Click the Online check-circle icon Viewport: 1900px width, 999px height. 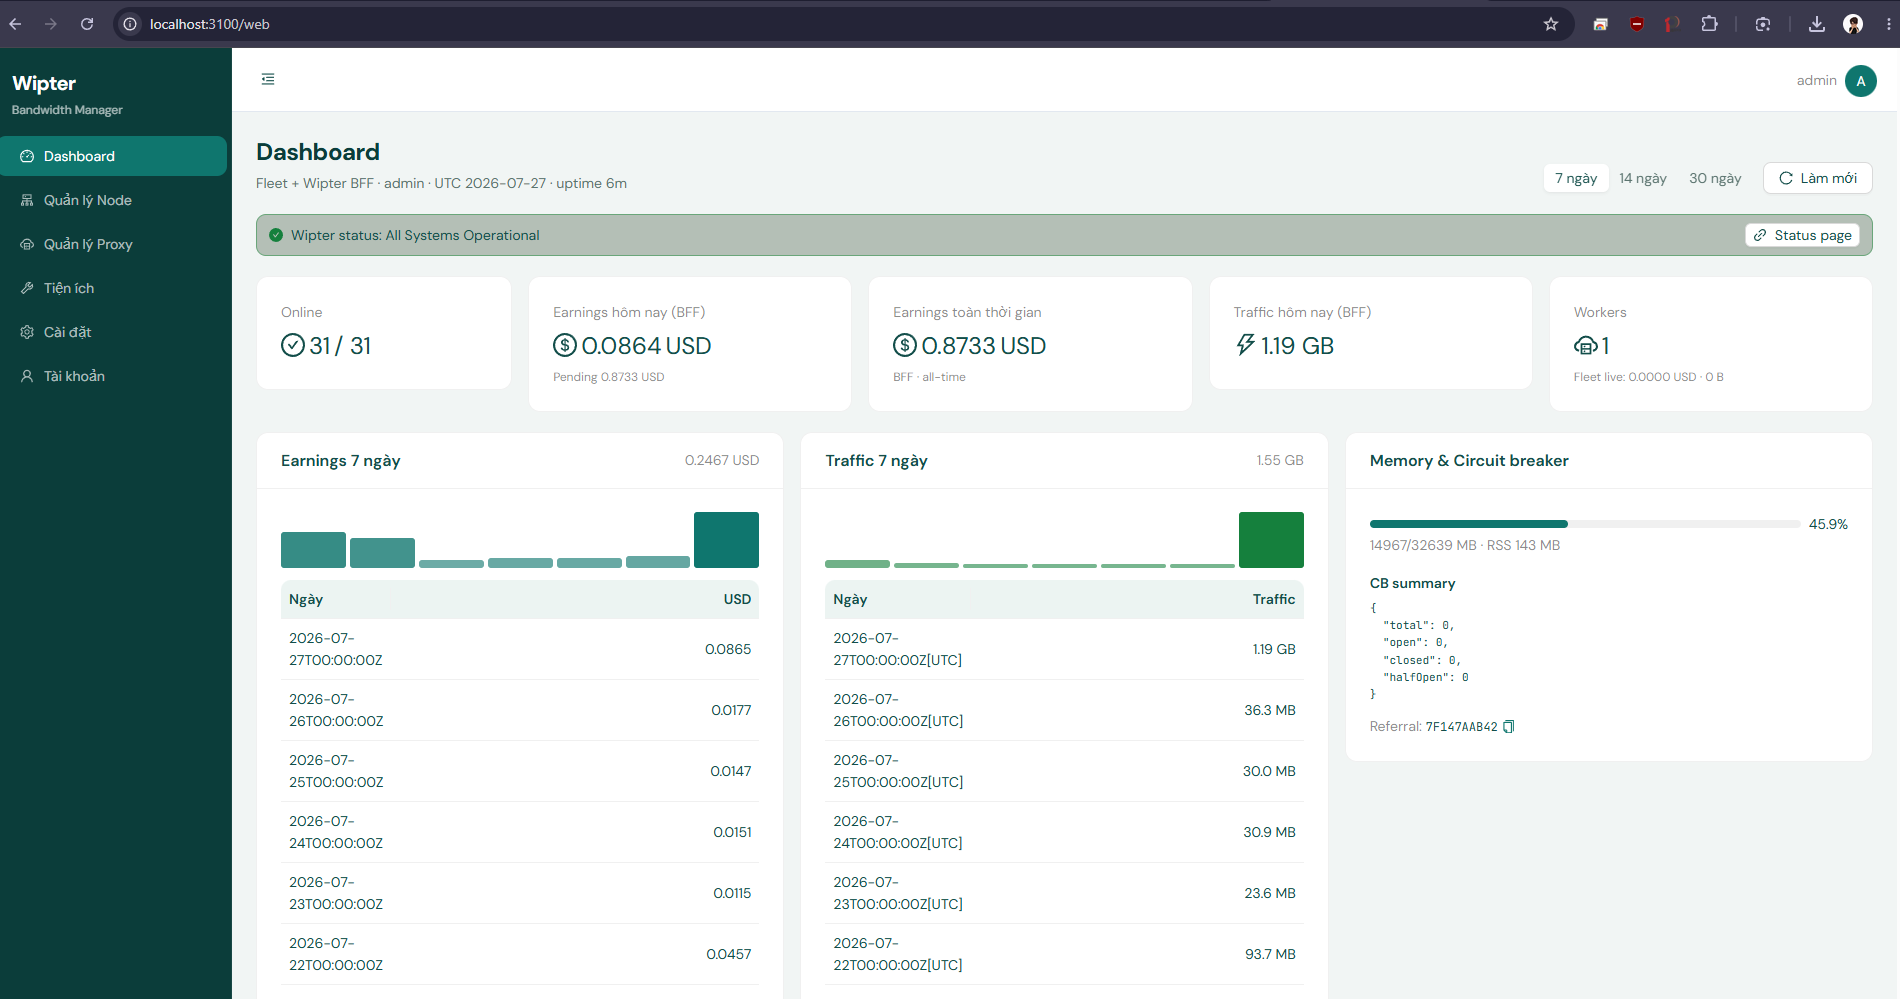[x=293, y=346]
